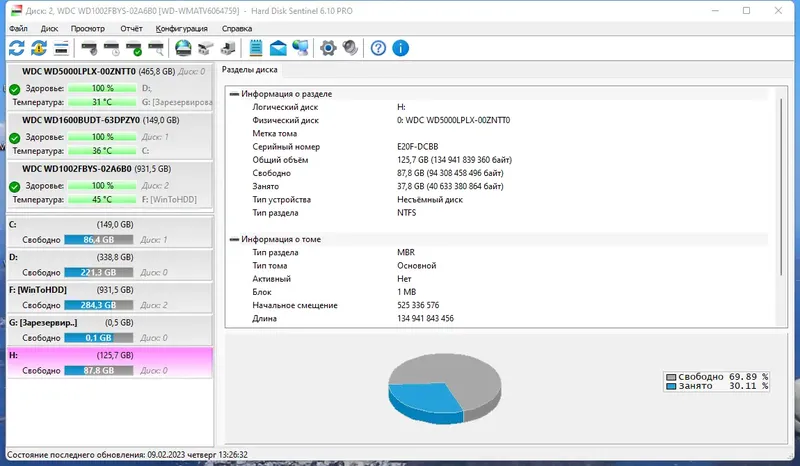Click the Тип раздела NTFS value
Viewport: 800px width, 466px height.
[406, 213]
